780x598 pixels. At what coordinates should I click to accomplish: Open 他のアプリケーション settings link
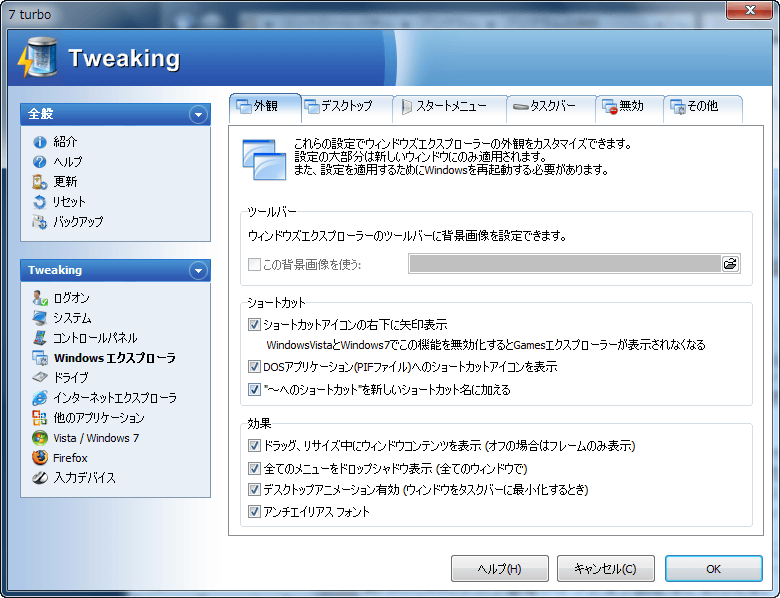point(98,418)
